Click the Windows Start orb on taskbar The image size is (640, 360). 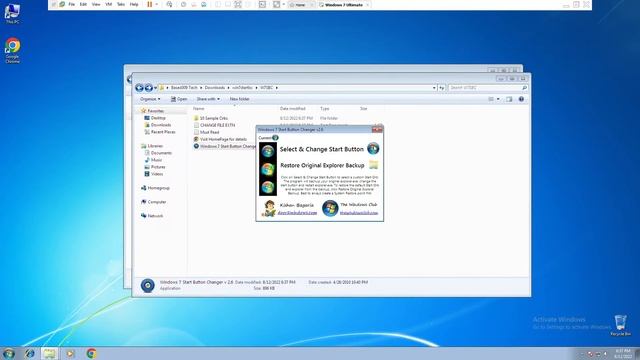[x=9, y=353]
